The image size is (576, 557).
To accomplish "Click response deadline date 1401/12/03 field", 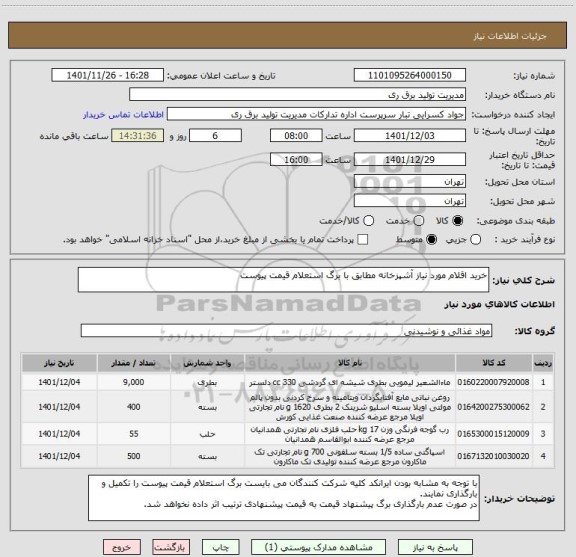I will 410,136.
